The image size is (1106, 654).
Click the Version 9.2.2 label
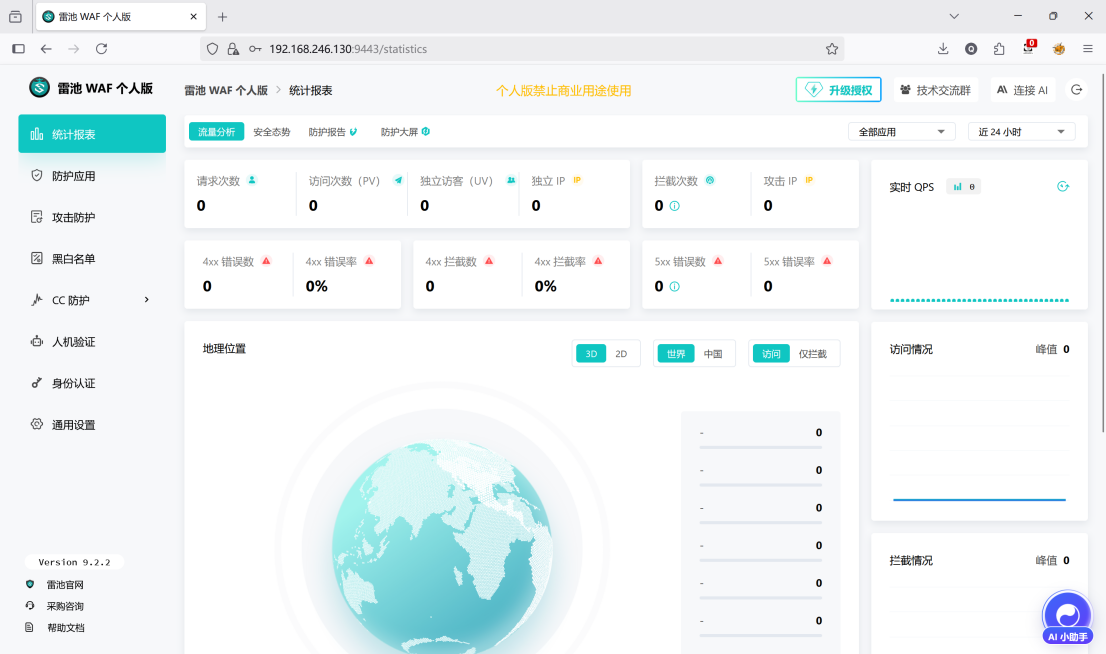(x=74, y=562)
